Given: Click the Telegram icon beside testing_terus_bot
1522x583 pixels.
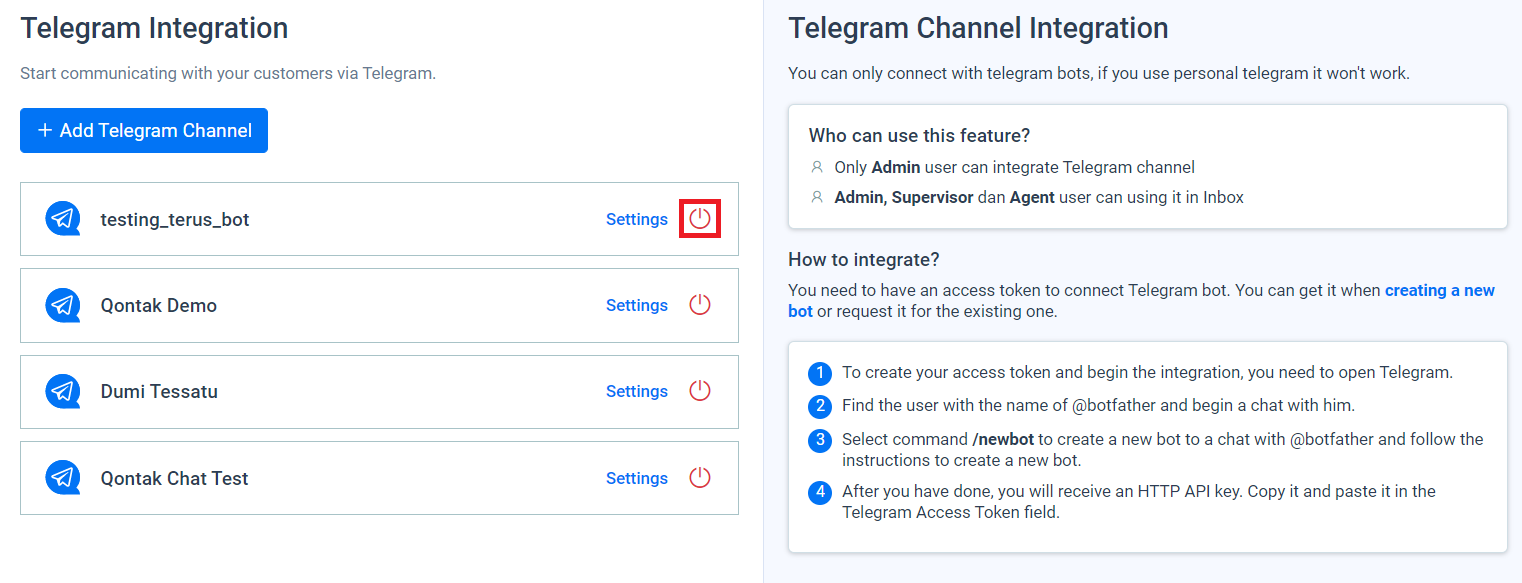Looking at the screenshot, I should [63, 218].
